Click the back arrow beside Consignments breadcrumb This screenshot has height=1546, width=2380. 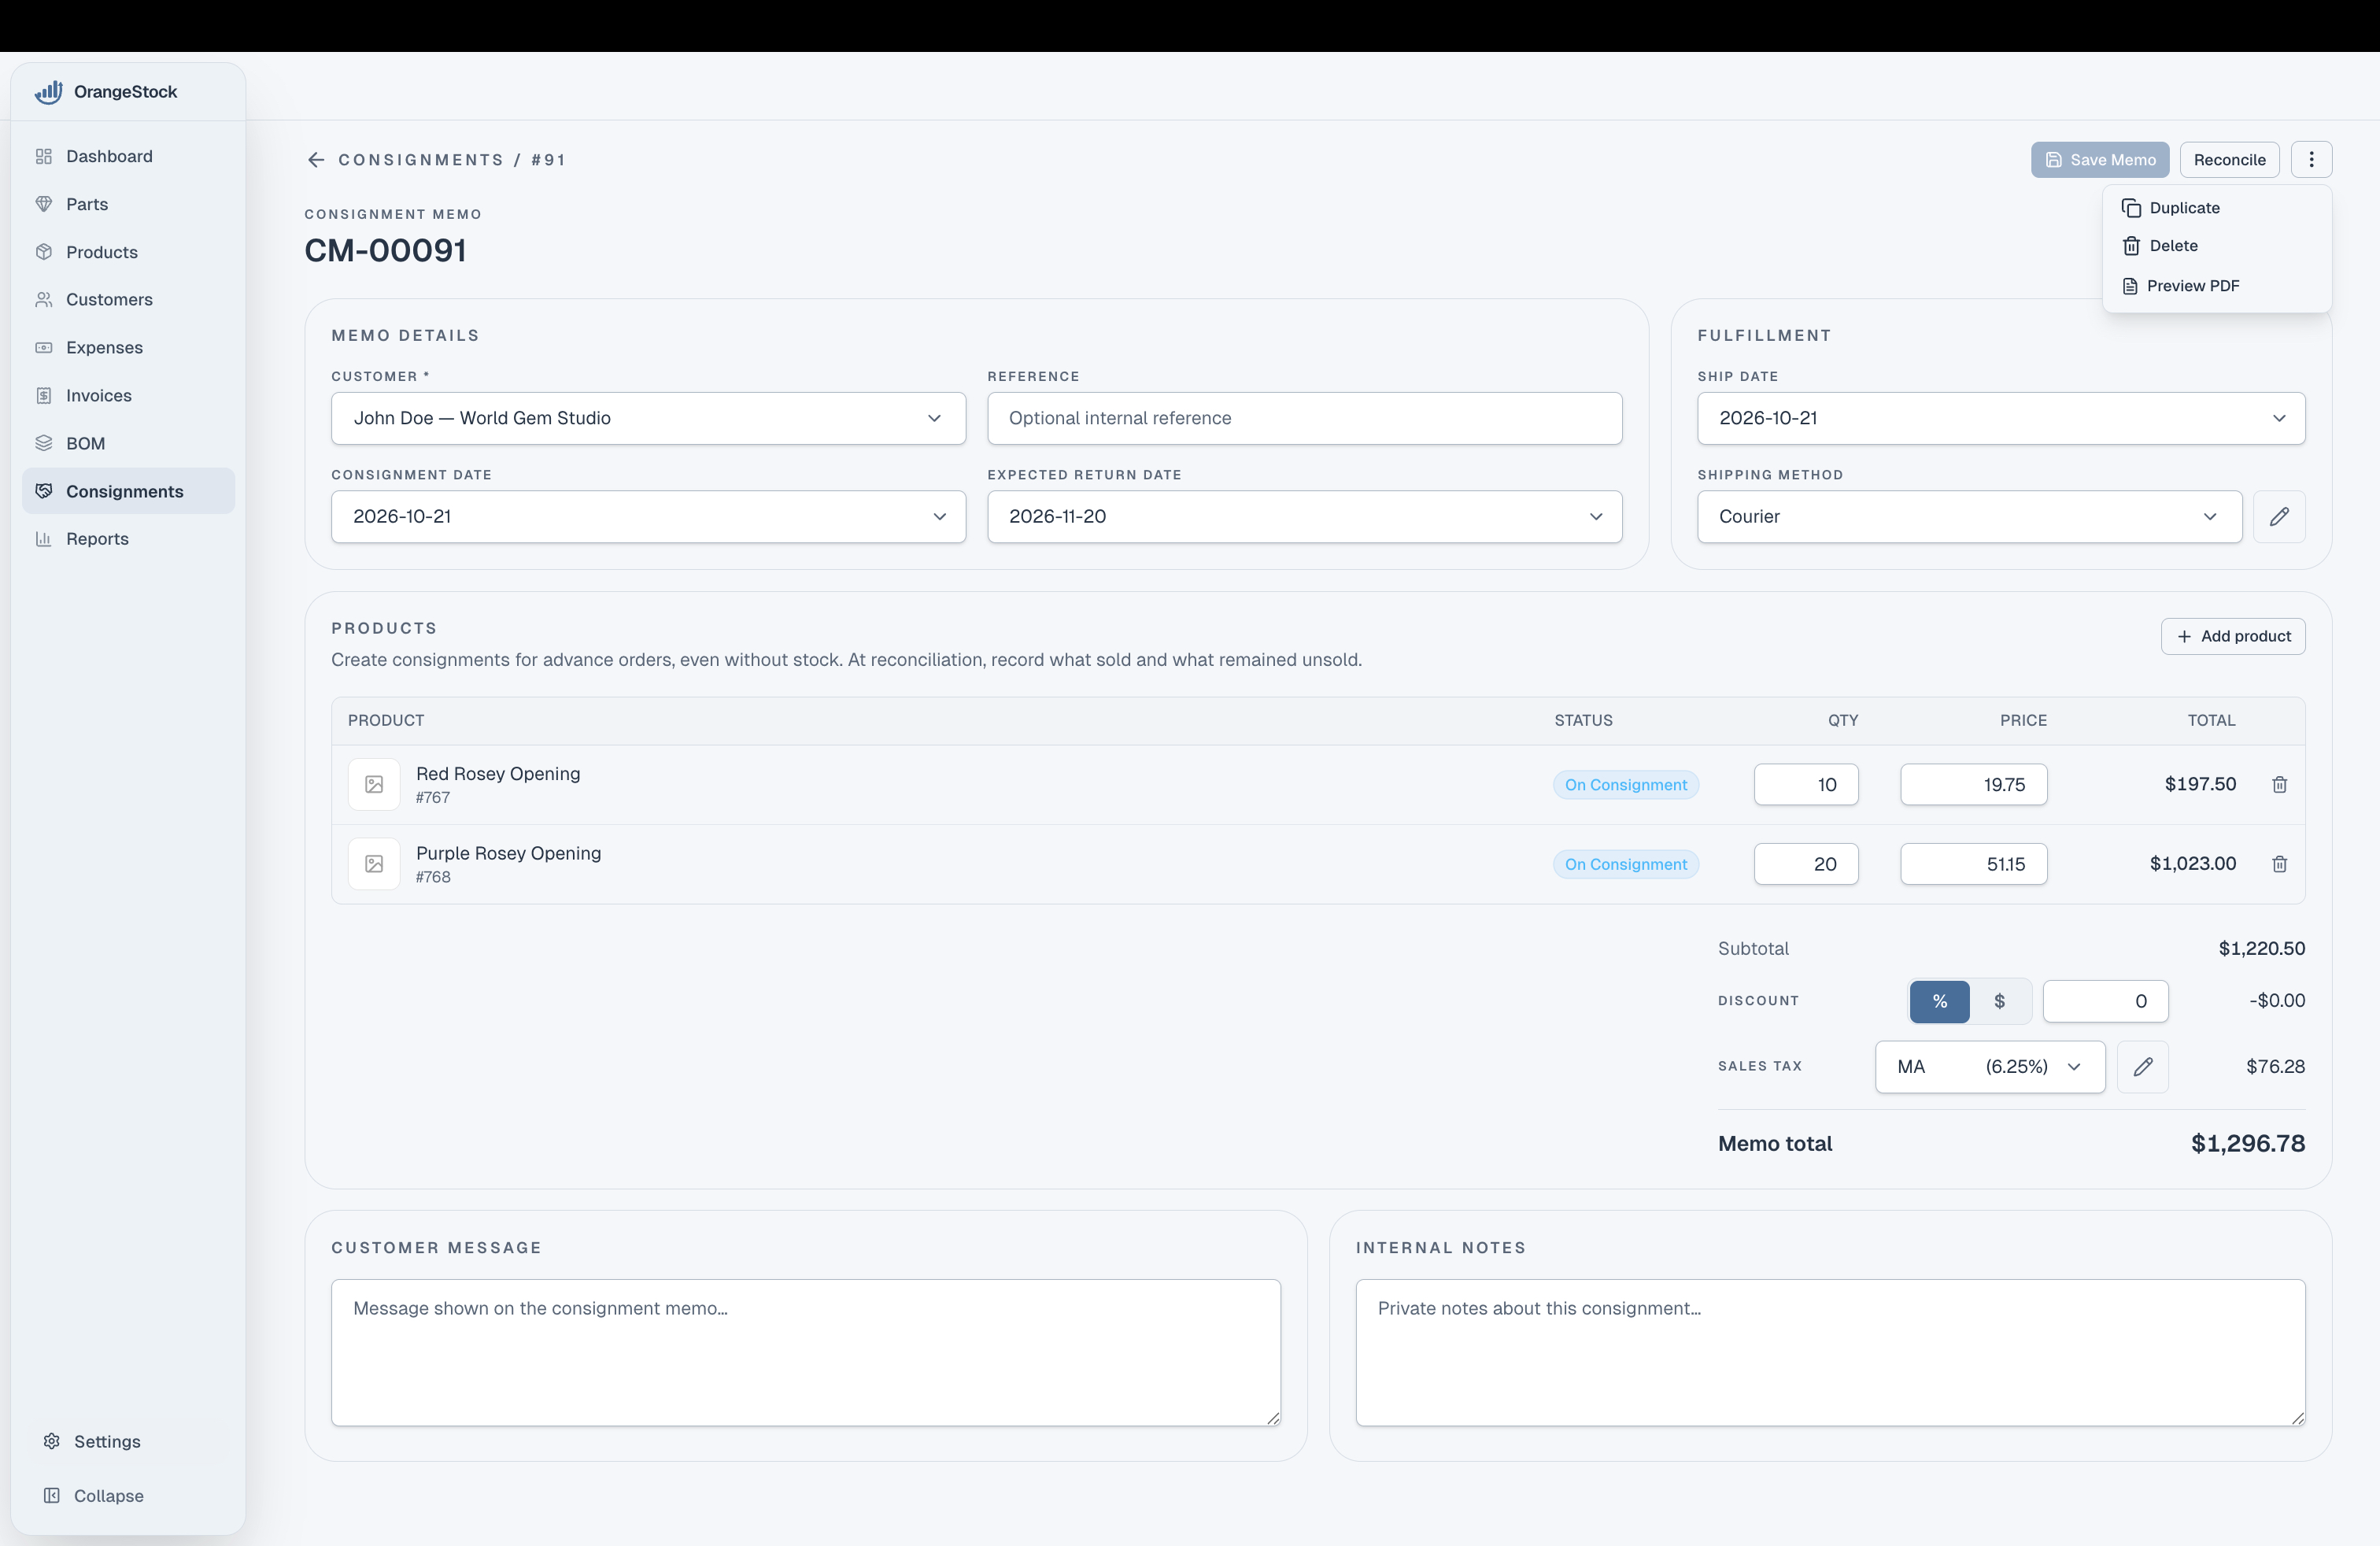coord(316,160)
